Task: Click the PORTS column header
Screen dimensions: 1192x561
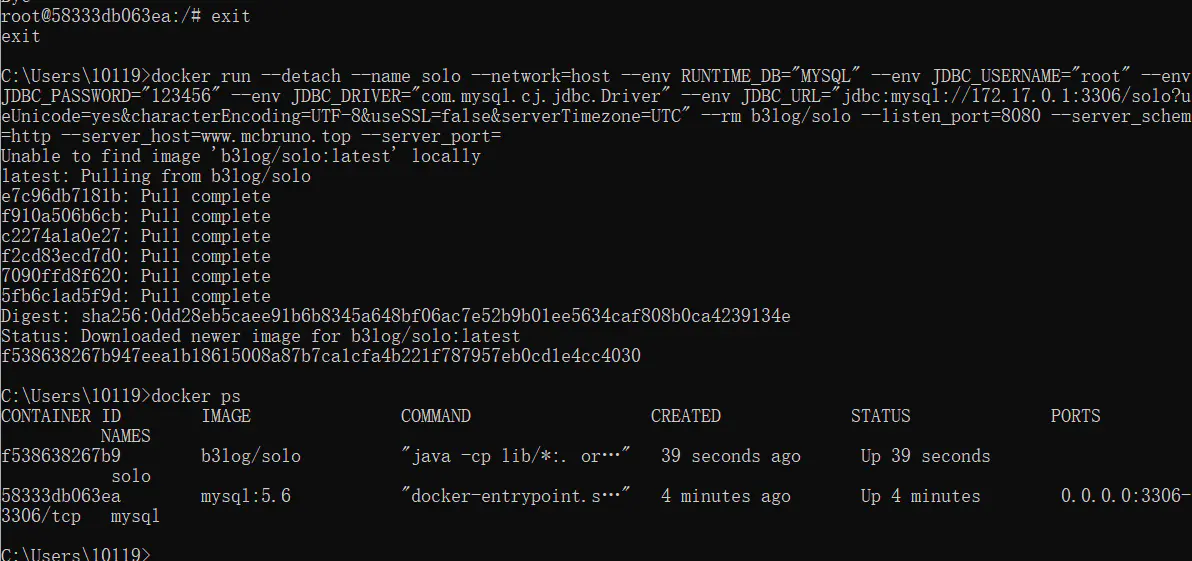Action: pyautogui.click(x=1076, y=416)
